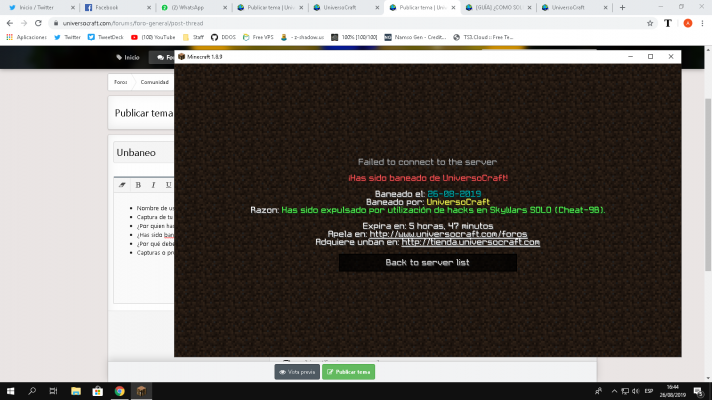Image resolution: width=712 pixels, height=400 pixels.
Task: Reload the current page
Action: (x=38, y=23)
